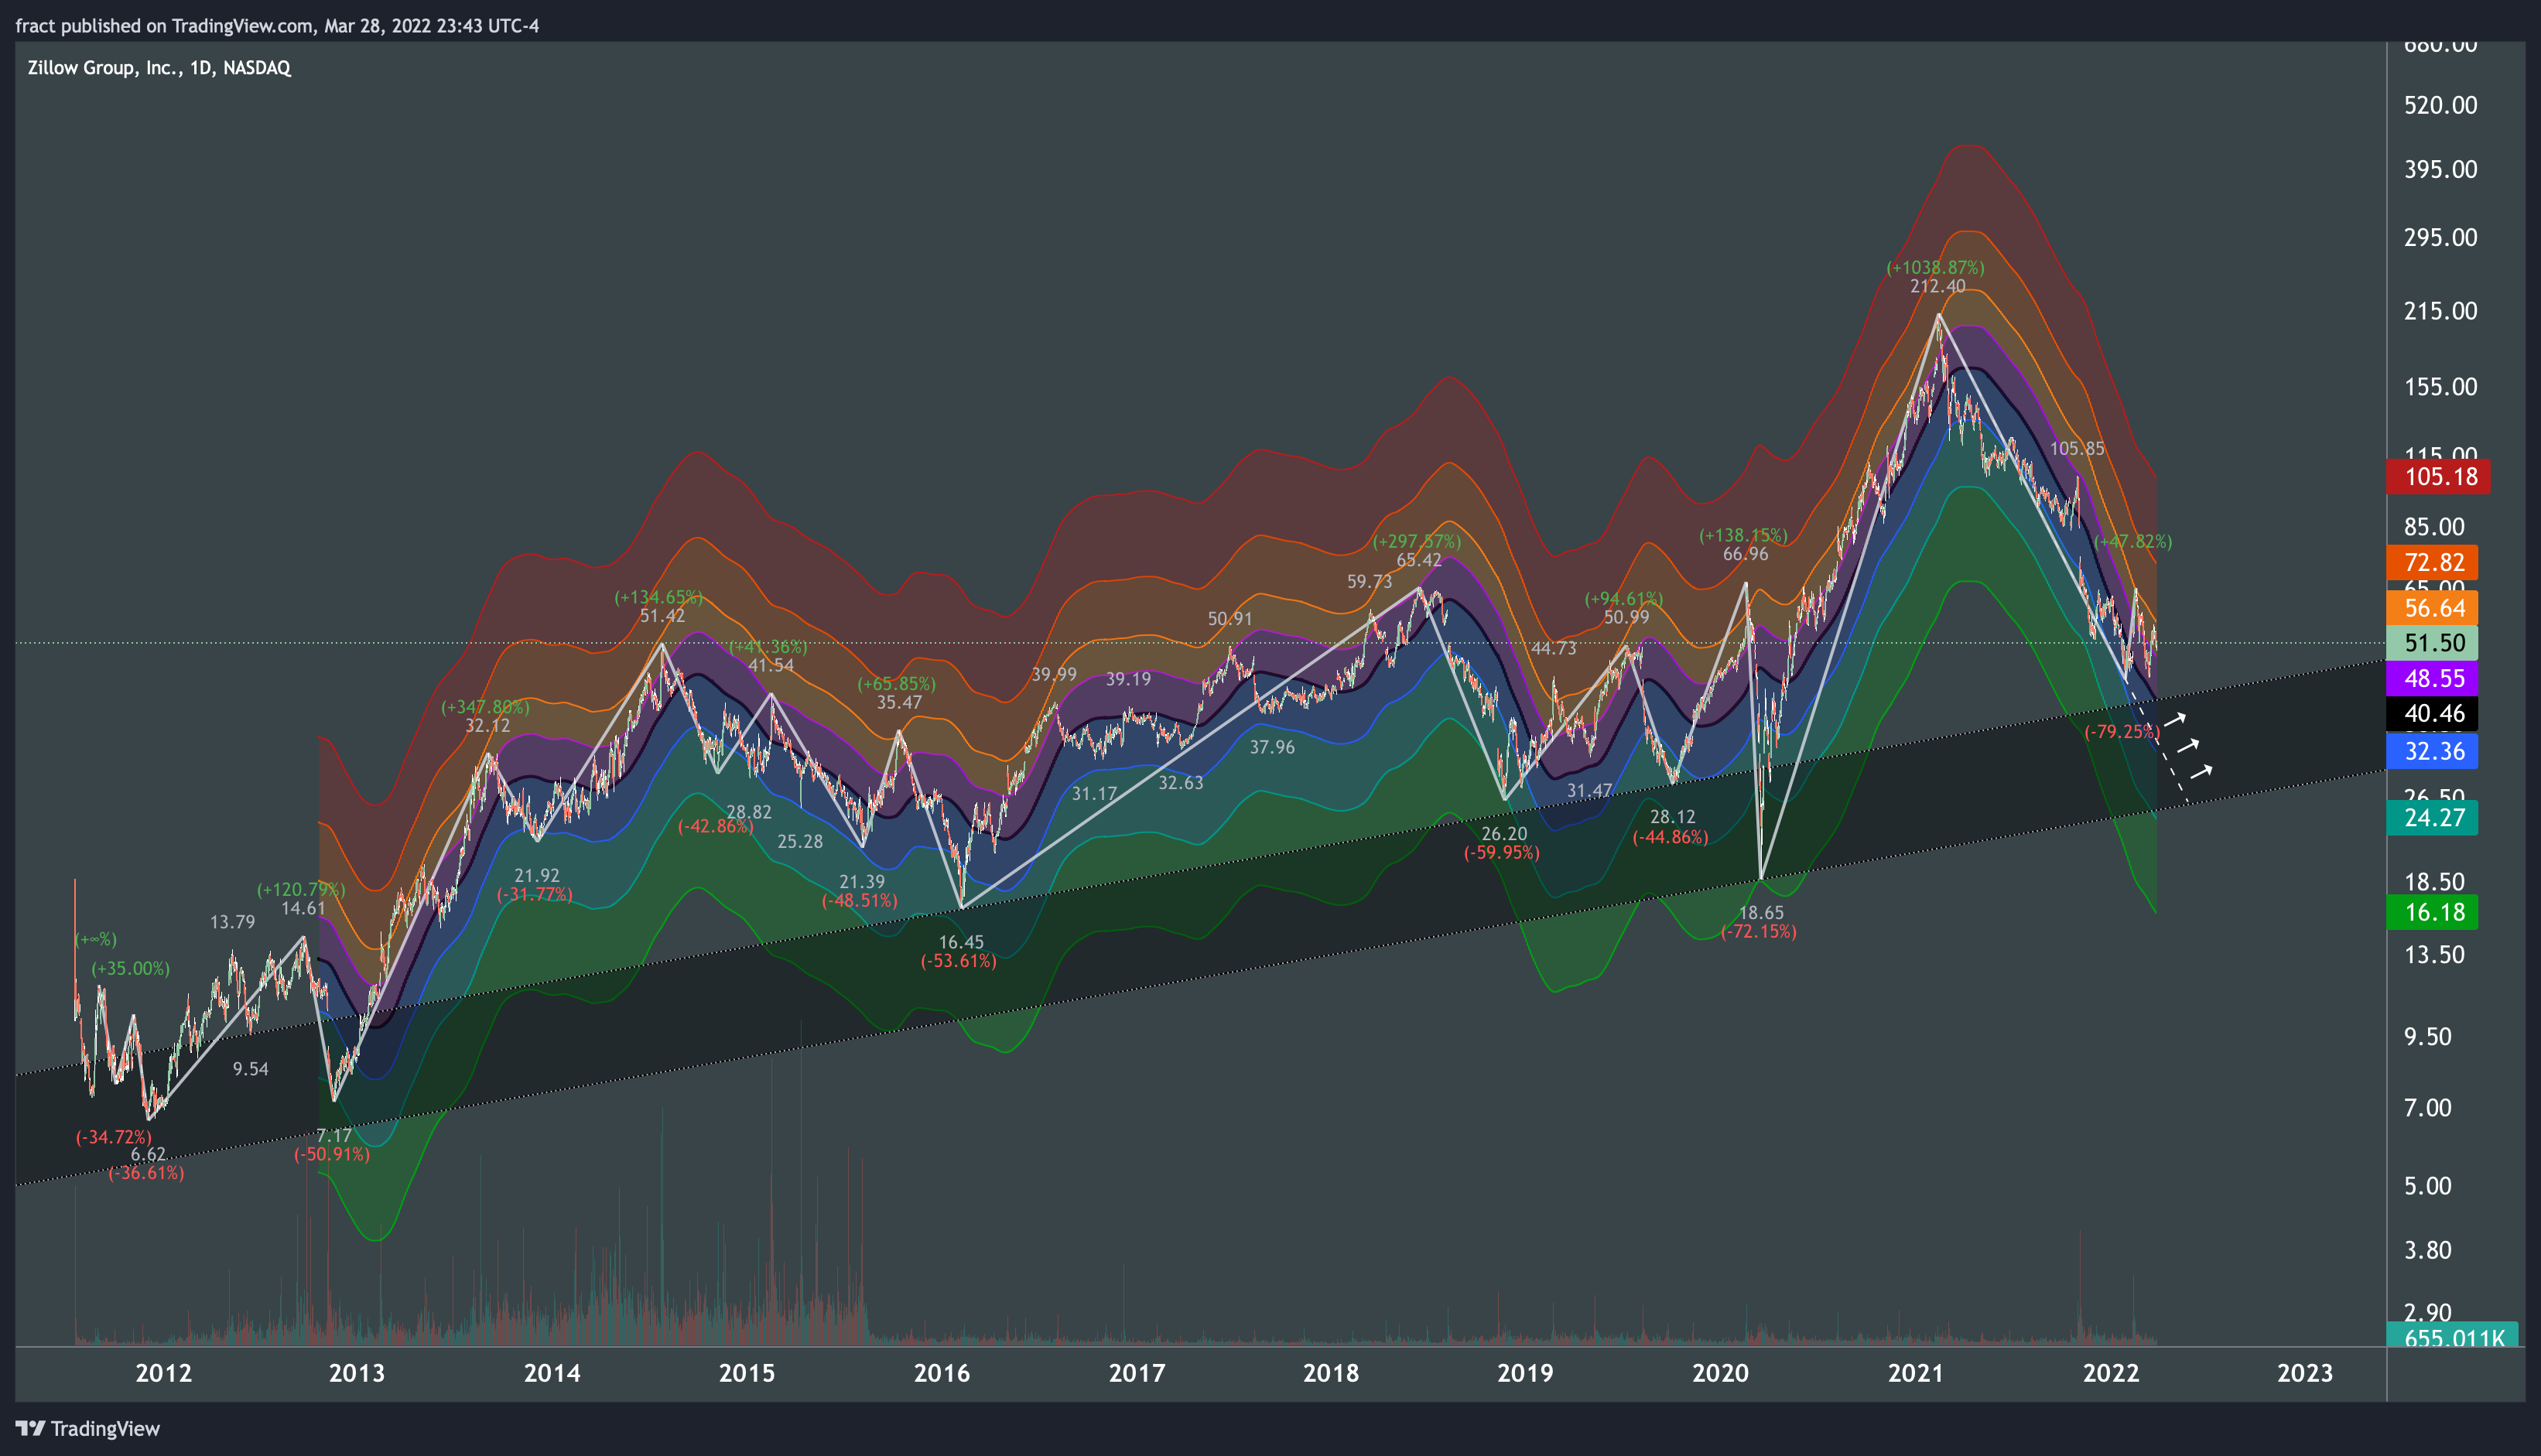Screen dimensions: 2541x1456
Task: Click the teal 24.27 price label
Action: pyautogui.click(x=2432, y=817)
